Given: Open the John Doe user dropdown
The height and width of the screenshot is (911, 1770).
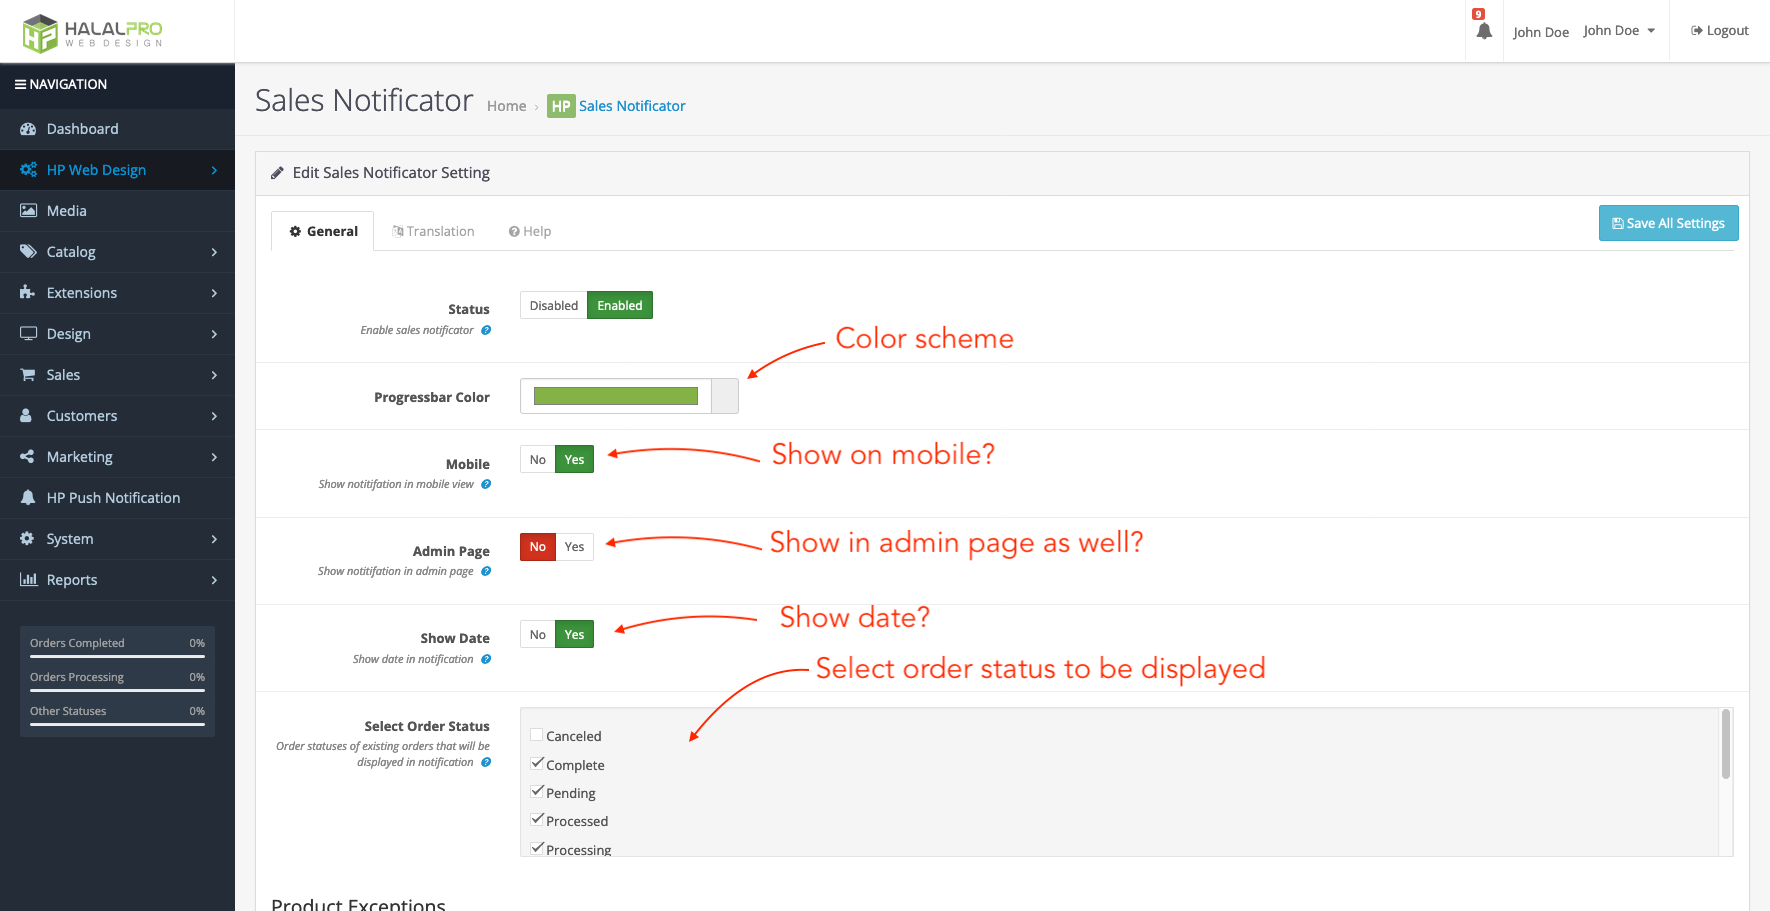Looking at the screenshot, I should point(1618,31).
